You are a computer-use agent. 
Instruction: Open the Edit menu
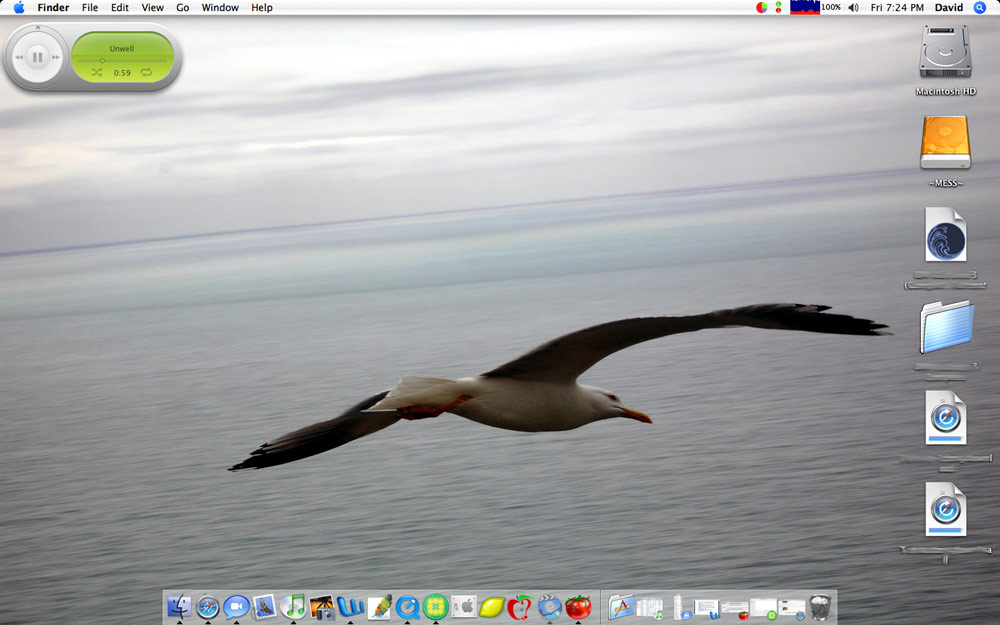pos(120,8)
